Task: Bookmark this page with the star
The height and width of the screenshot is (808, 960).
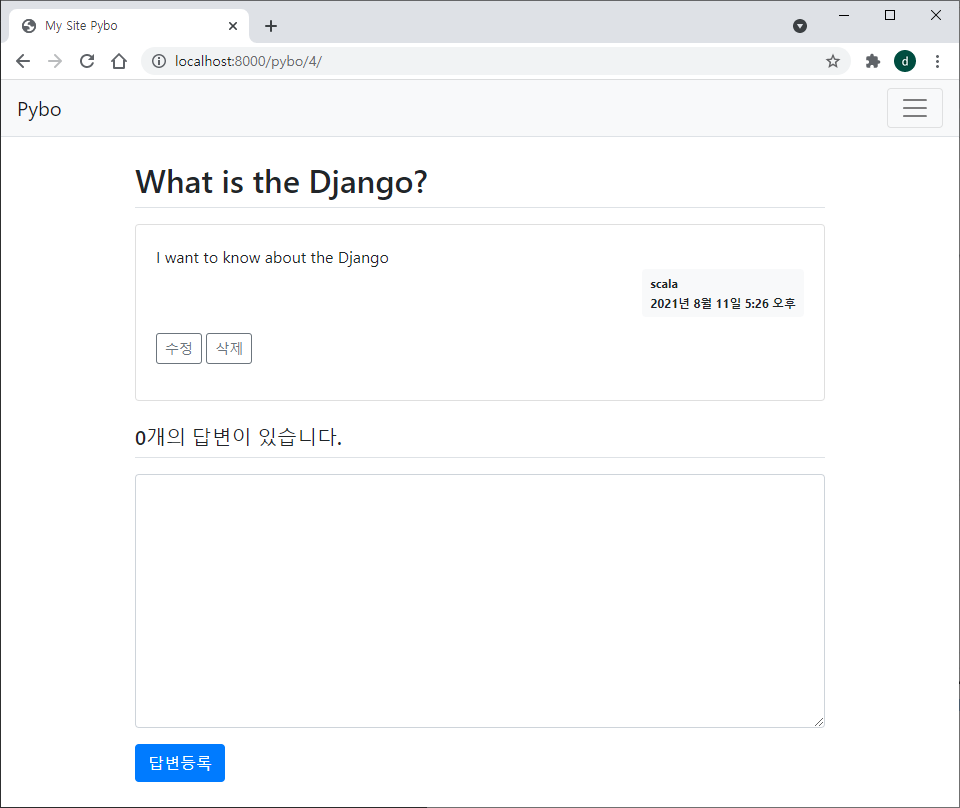Action: pyautogui.click(x=833, y=61)
